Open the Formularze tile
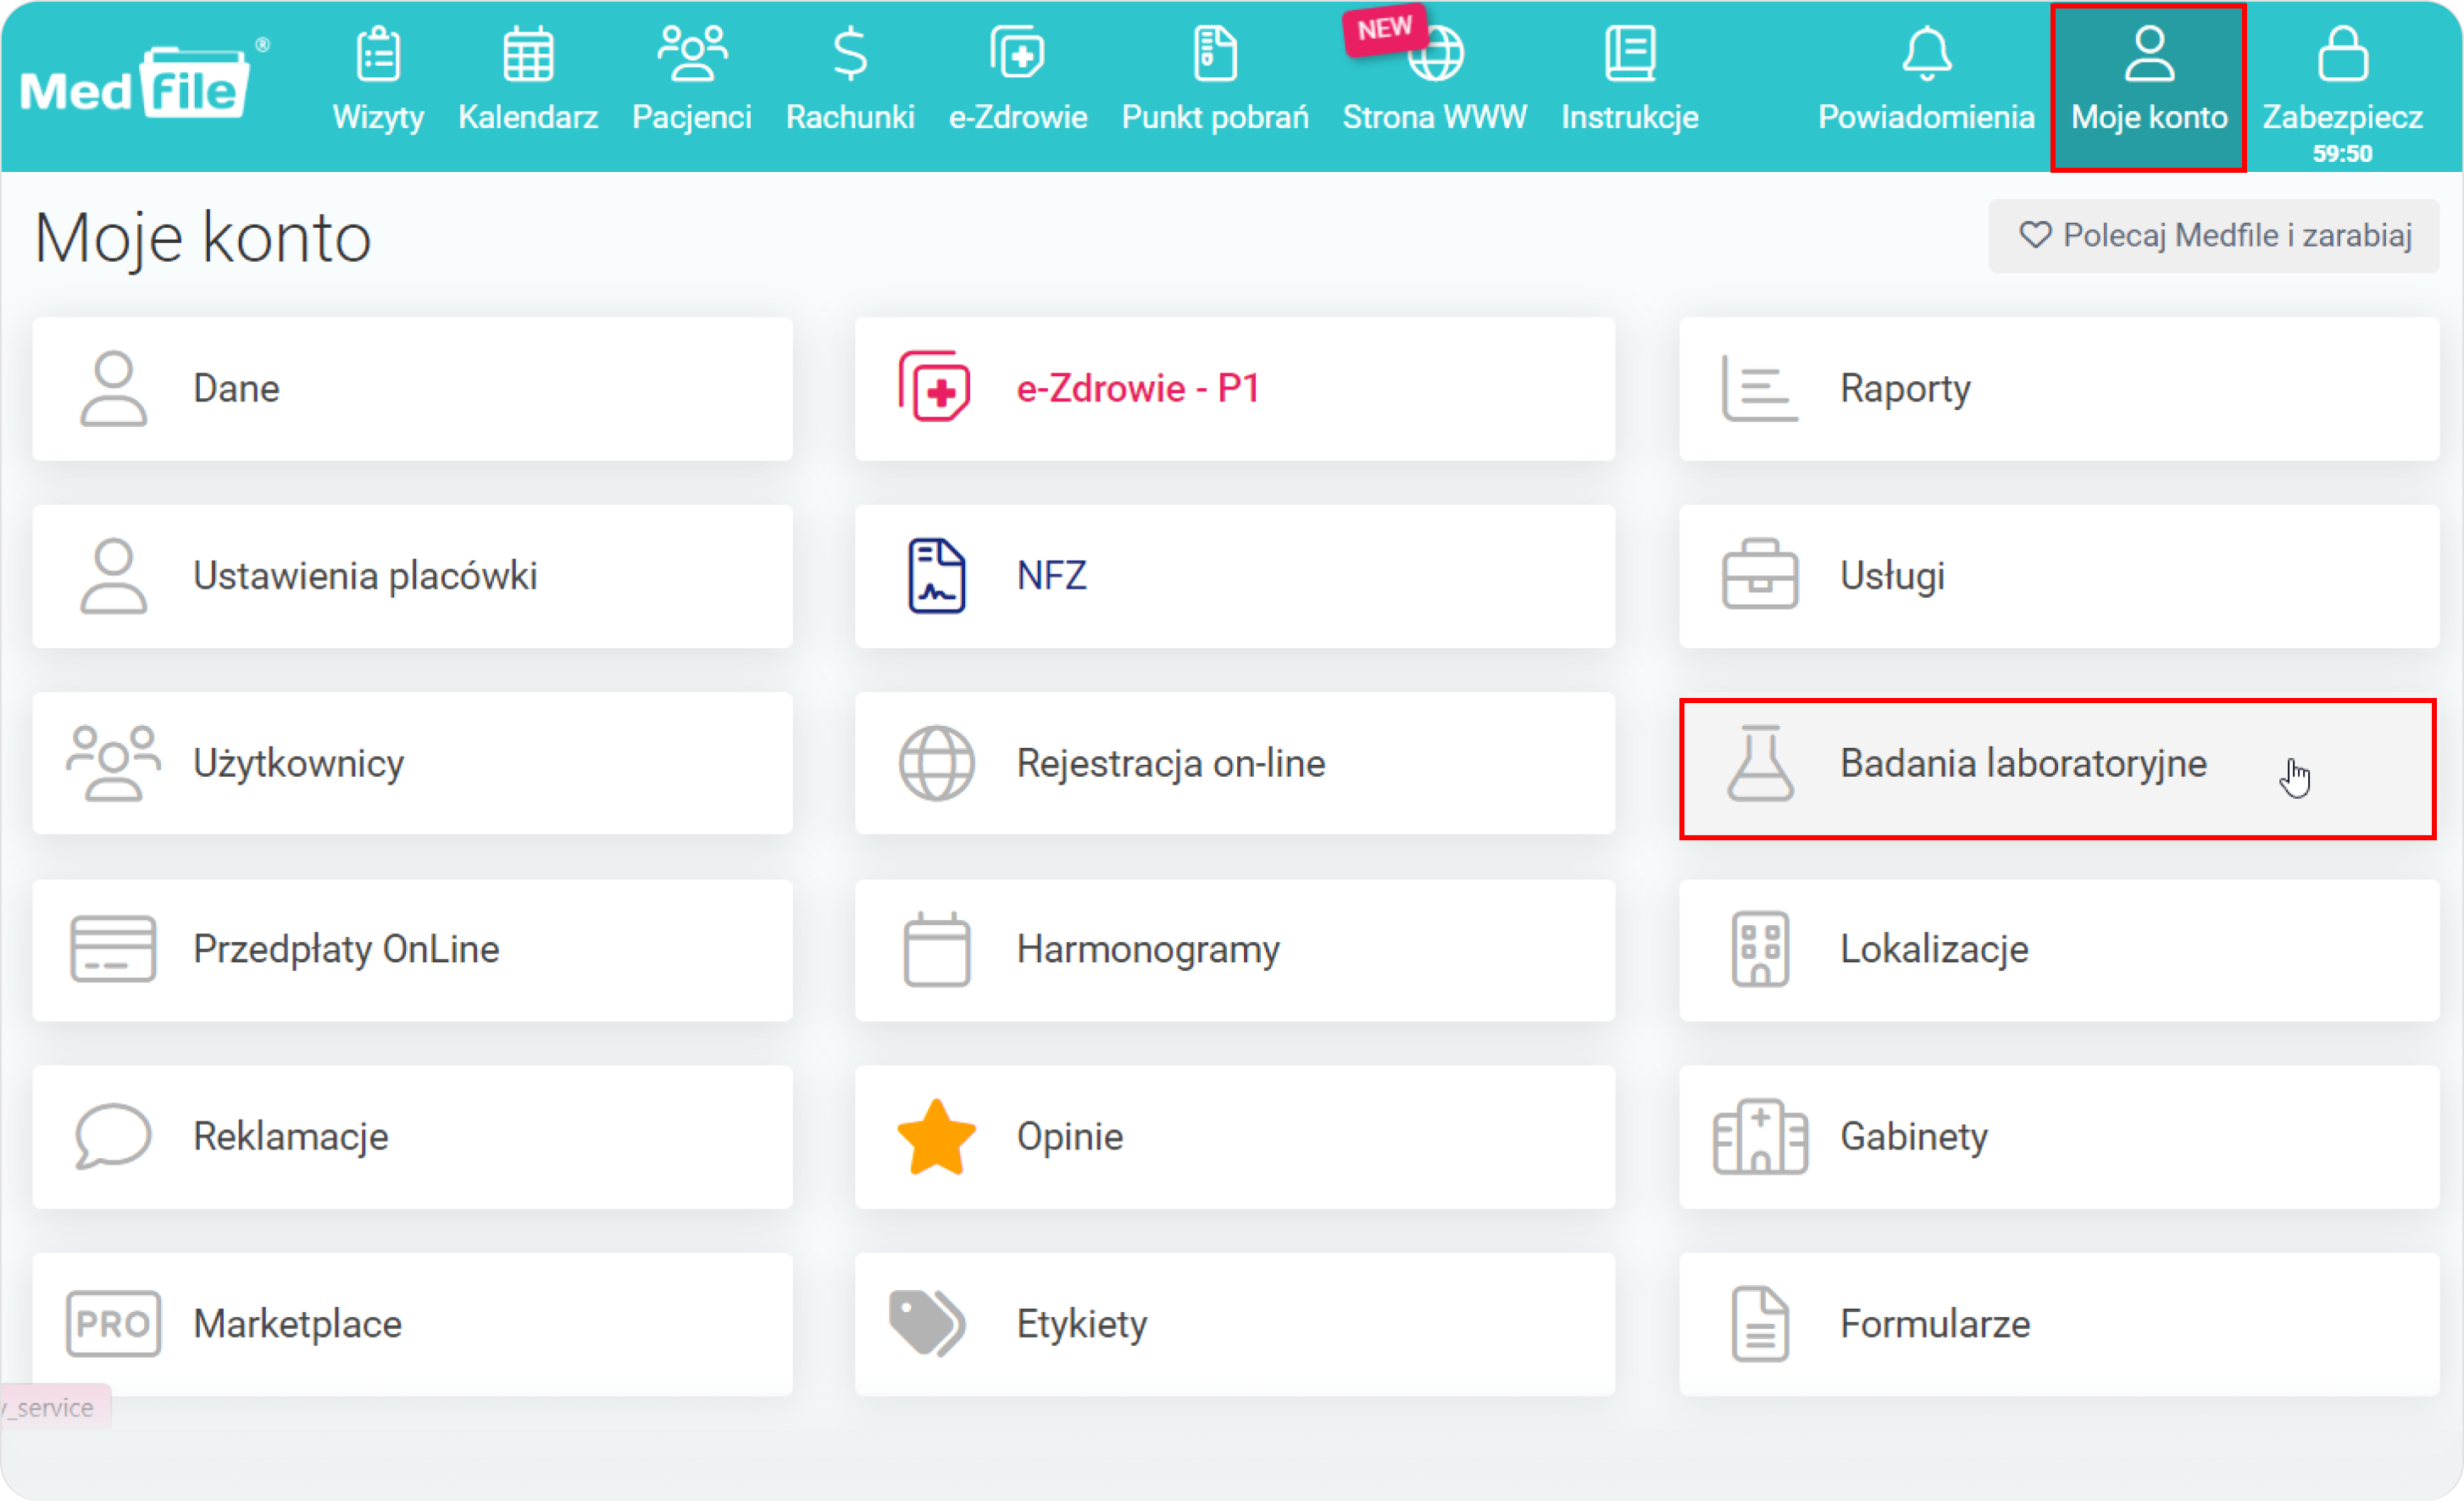2464x1501 pixels. point(2059,1323)
